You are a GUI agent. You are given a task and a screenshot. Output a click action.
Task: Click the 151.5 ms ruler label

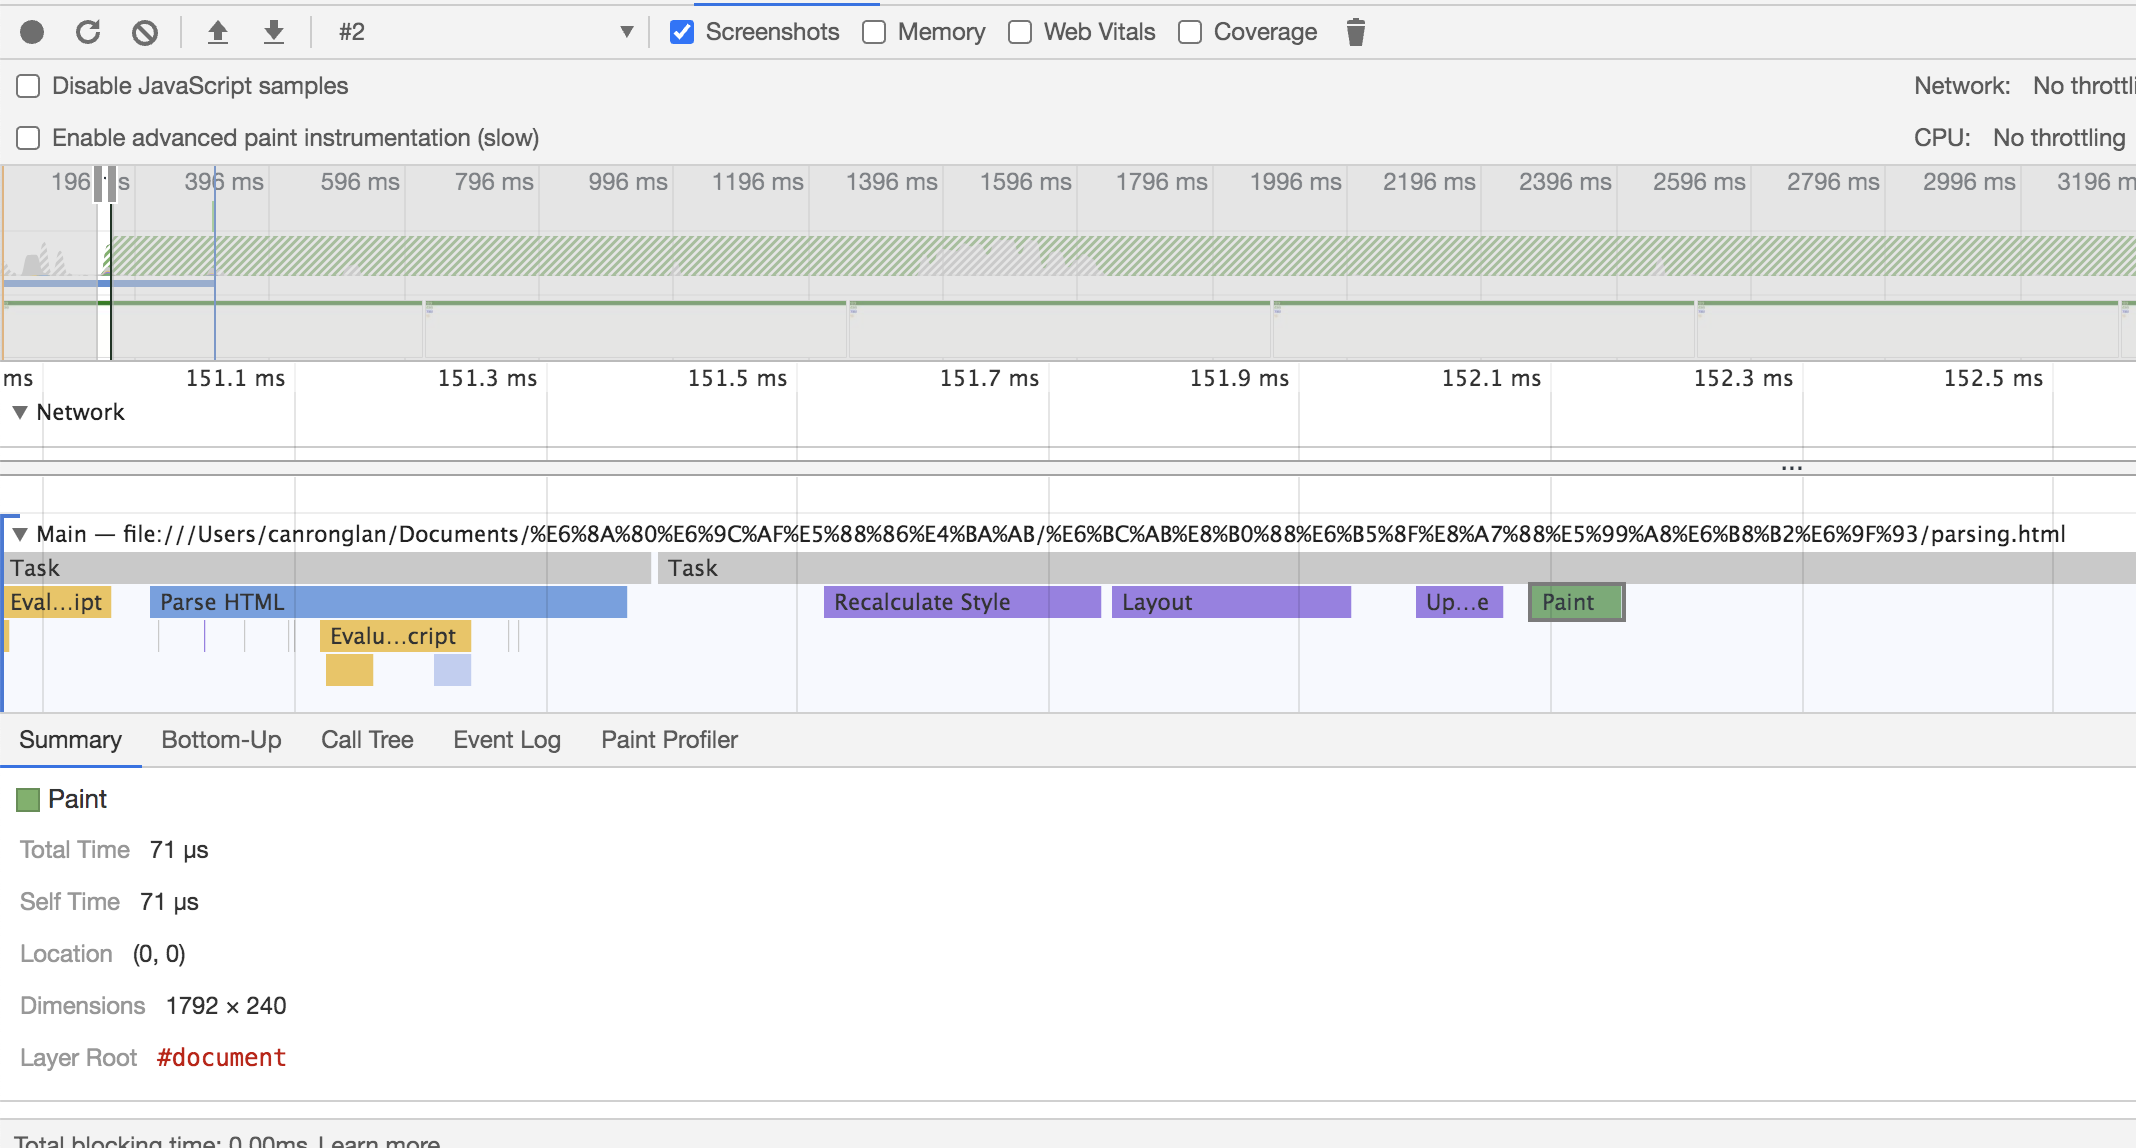point(737,378)
